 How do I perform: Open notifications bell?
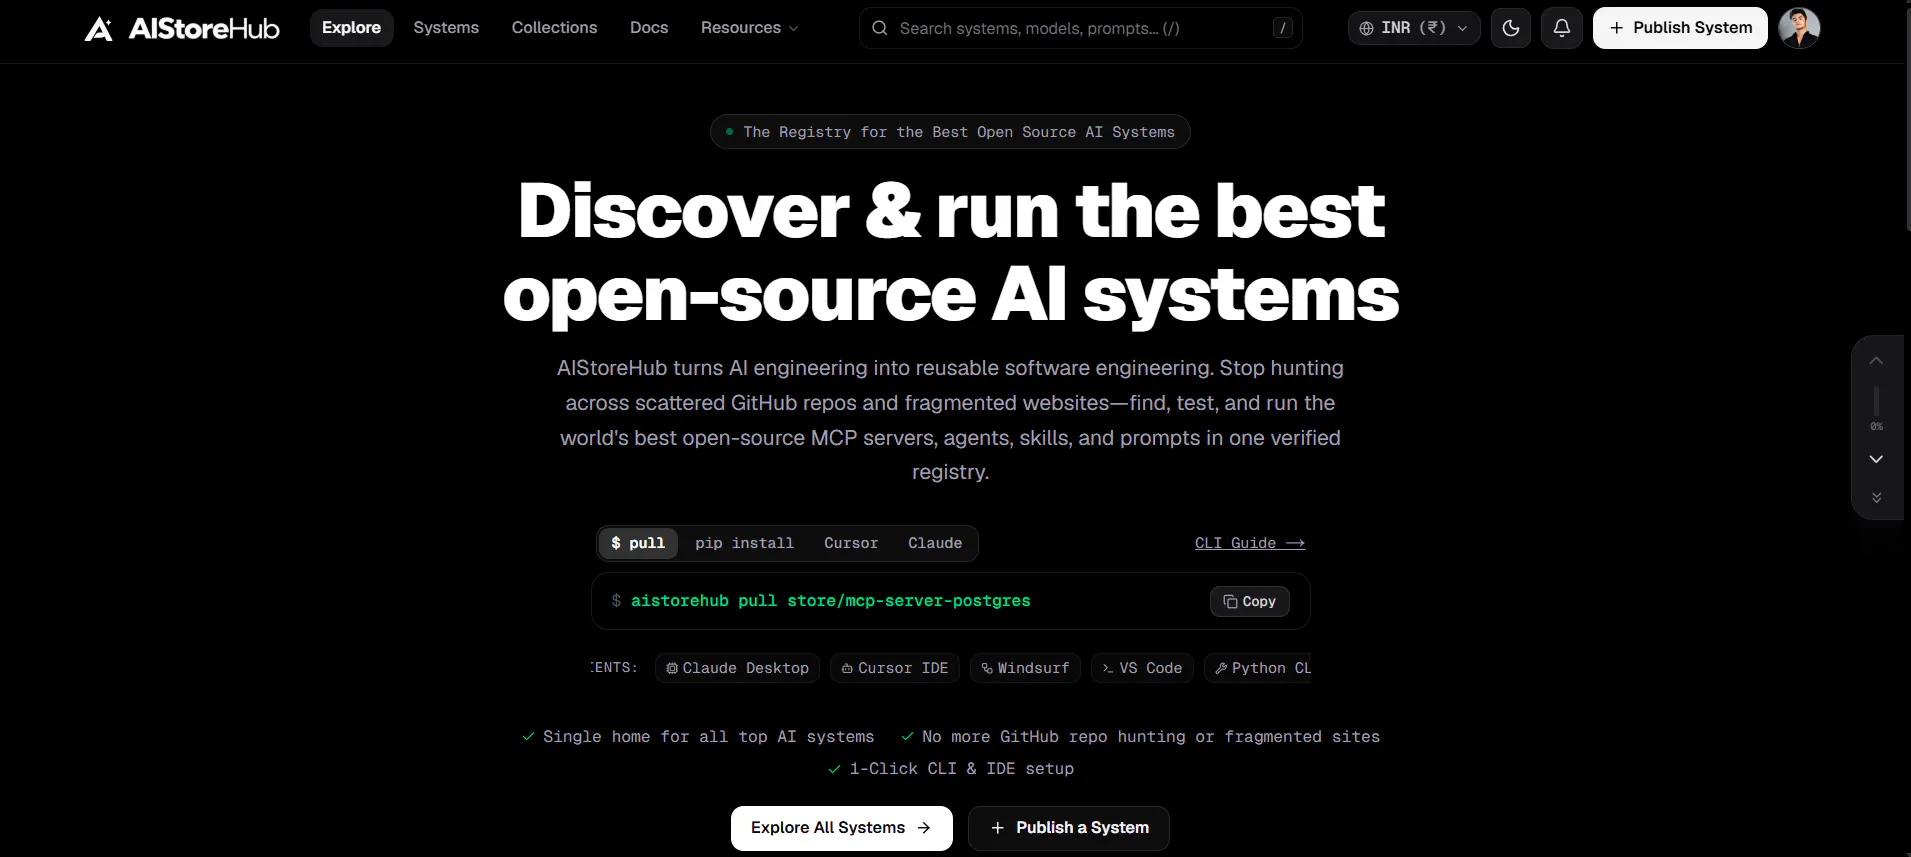click(x=1562, y=28)
